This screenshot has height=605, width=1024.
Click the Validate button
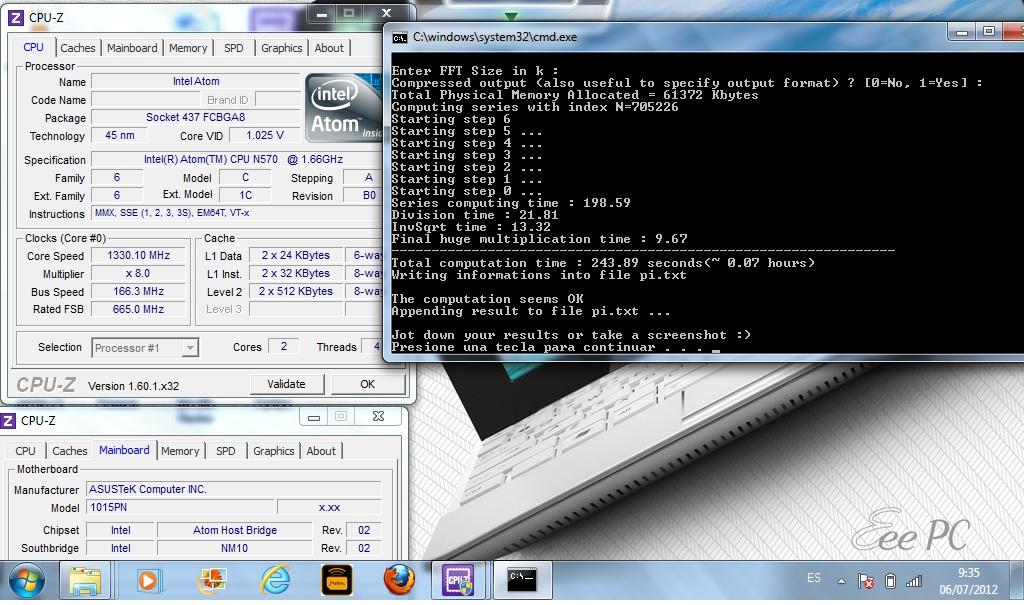coord(287,384)
